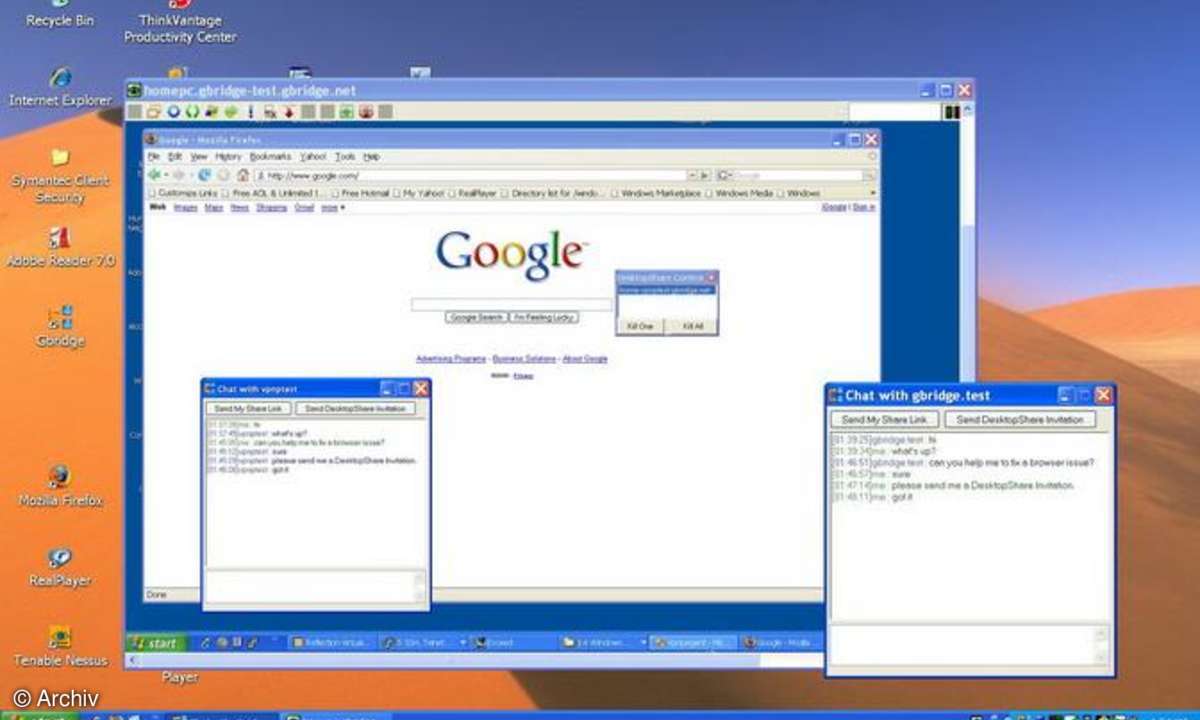This screenshot has width=1200, height=720.
Task: Click Send DesktopShare Invitation in vpnptest chat
Action: (x=356, y=409)
